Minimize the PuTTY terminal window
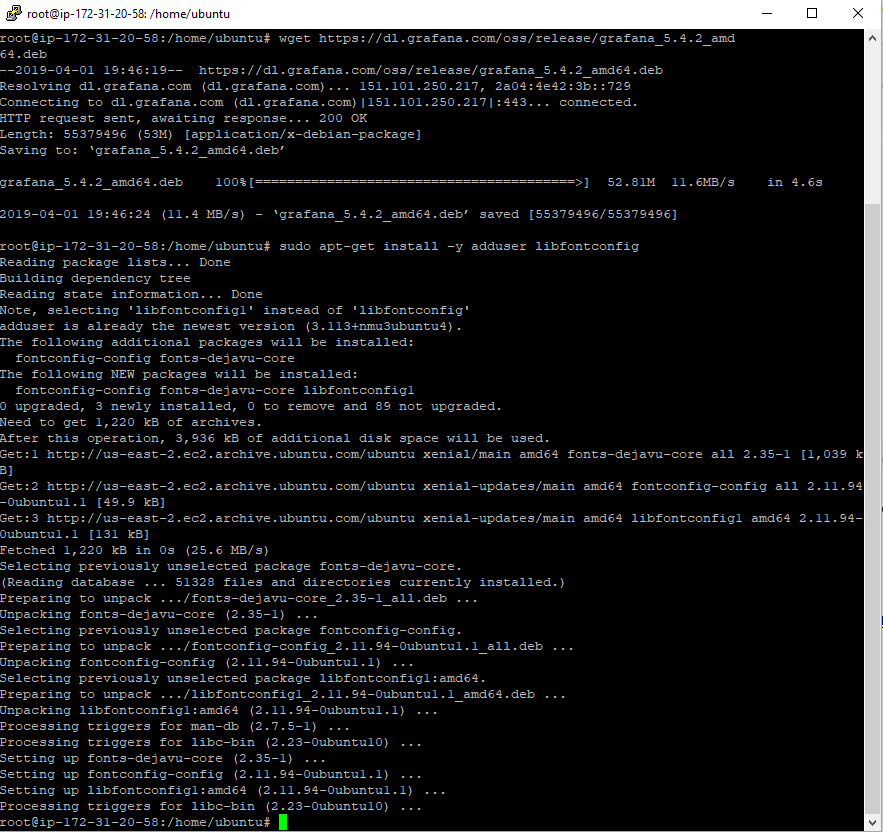 click(766, 13)
